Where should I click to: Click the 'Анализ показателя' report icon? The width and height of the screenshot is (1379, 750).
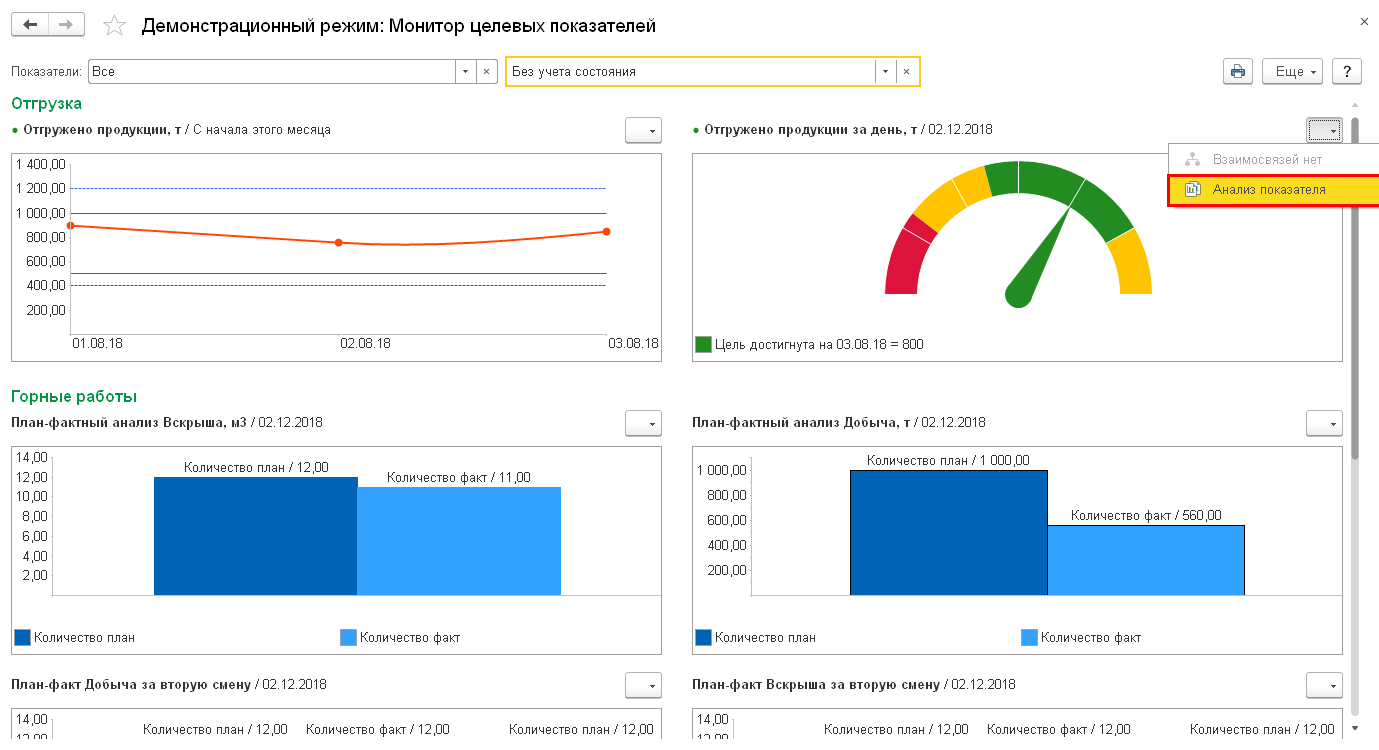tap(1192, 190)
